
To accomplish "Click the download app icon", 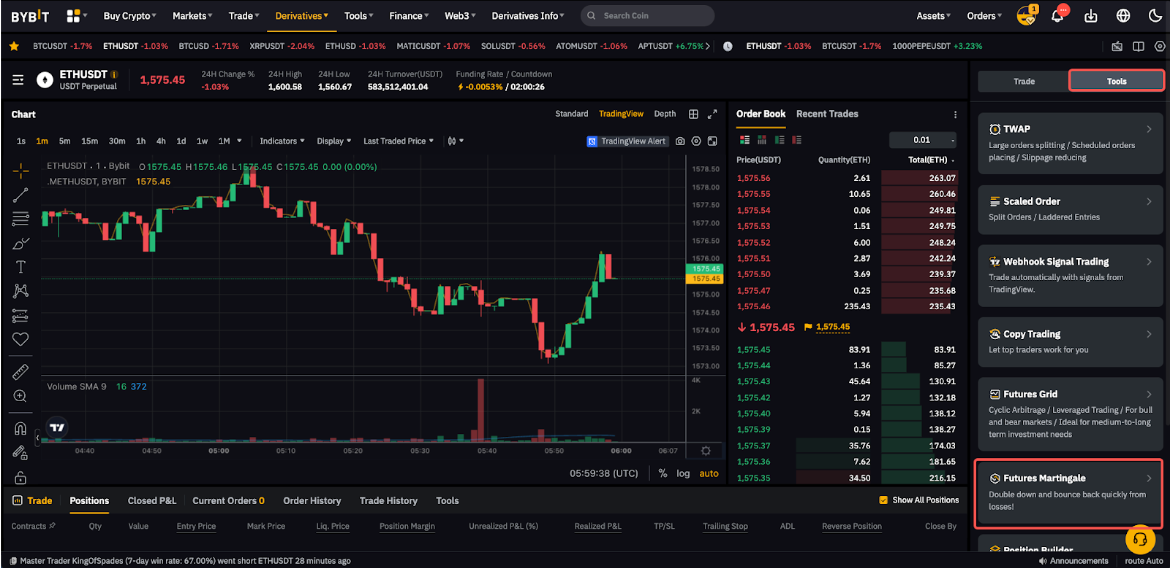I will click(1090, 16).
